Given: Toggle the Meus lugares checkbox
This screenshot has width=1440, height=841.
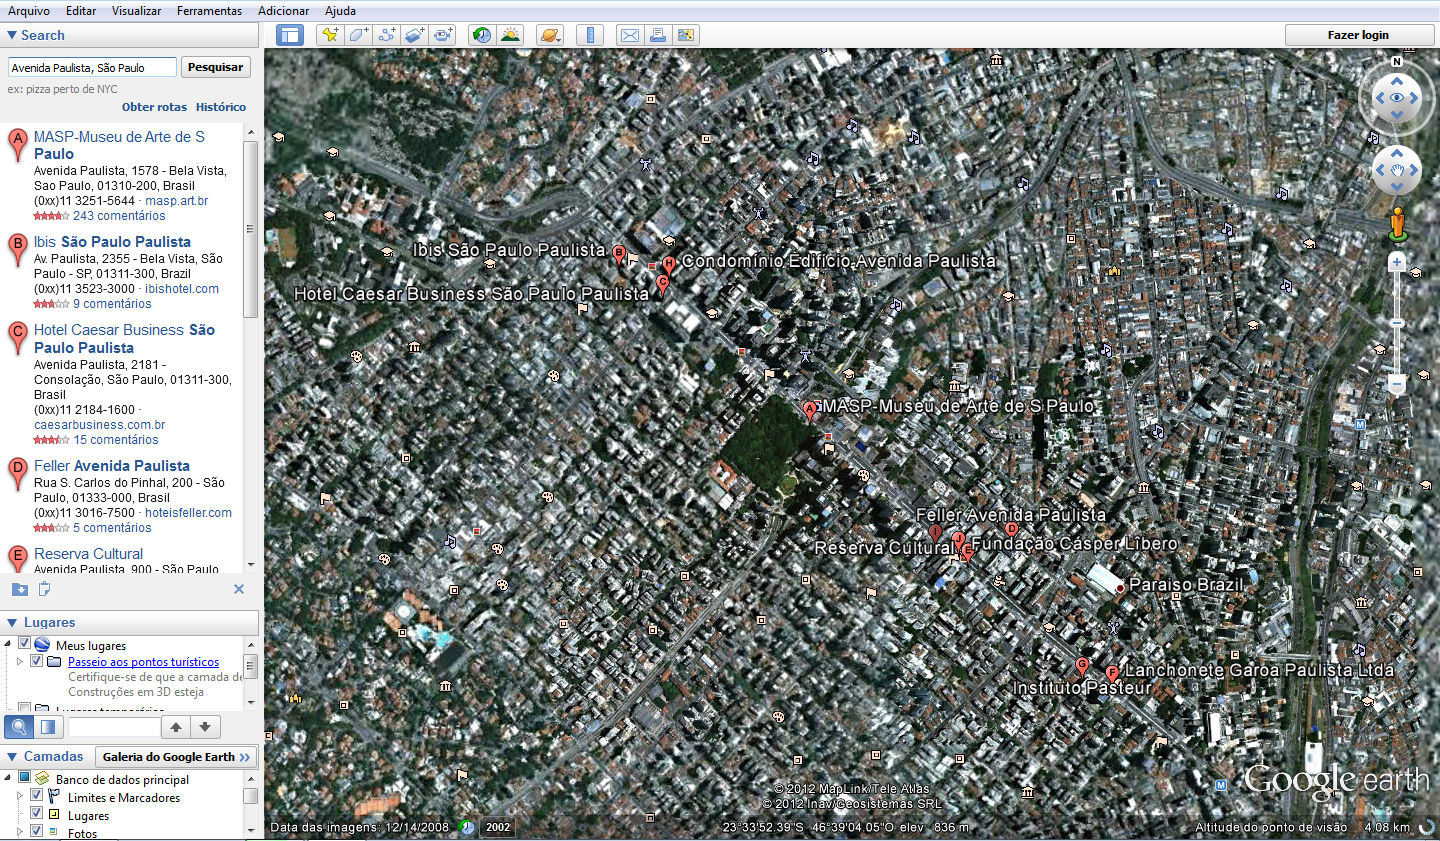Looking at the screenshot, I should pos(25,644).
